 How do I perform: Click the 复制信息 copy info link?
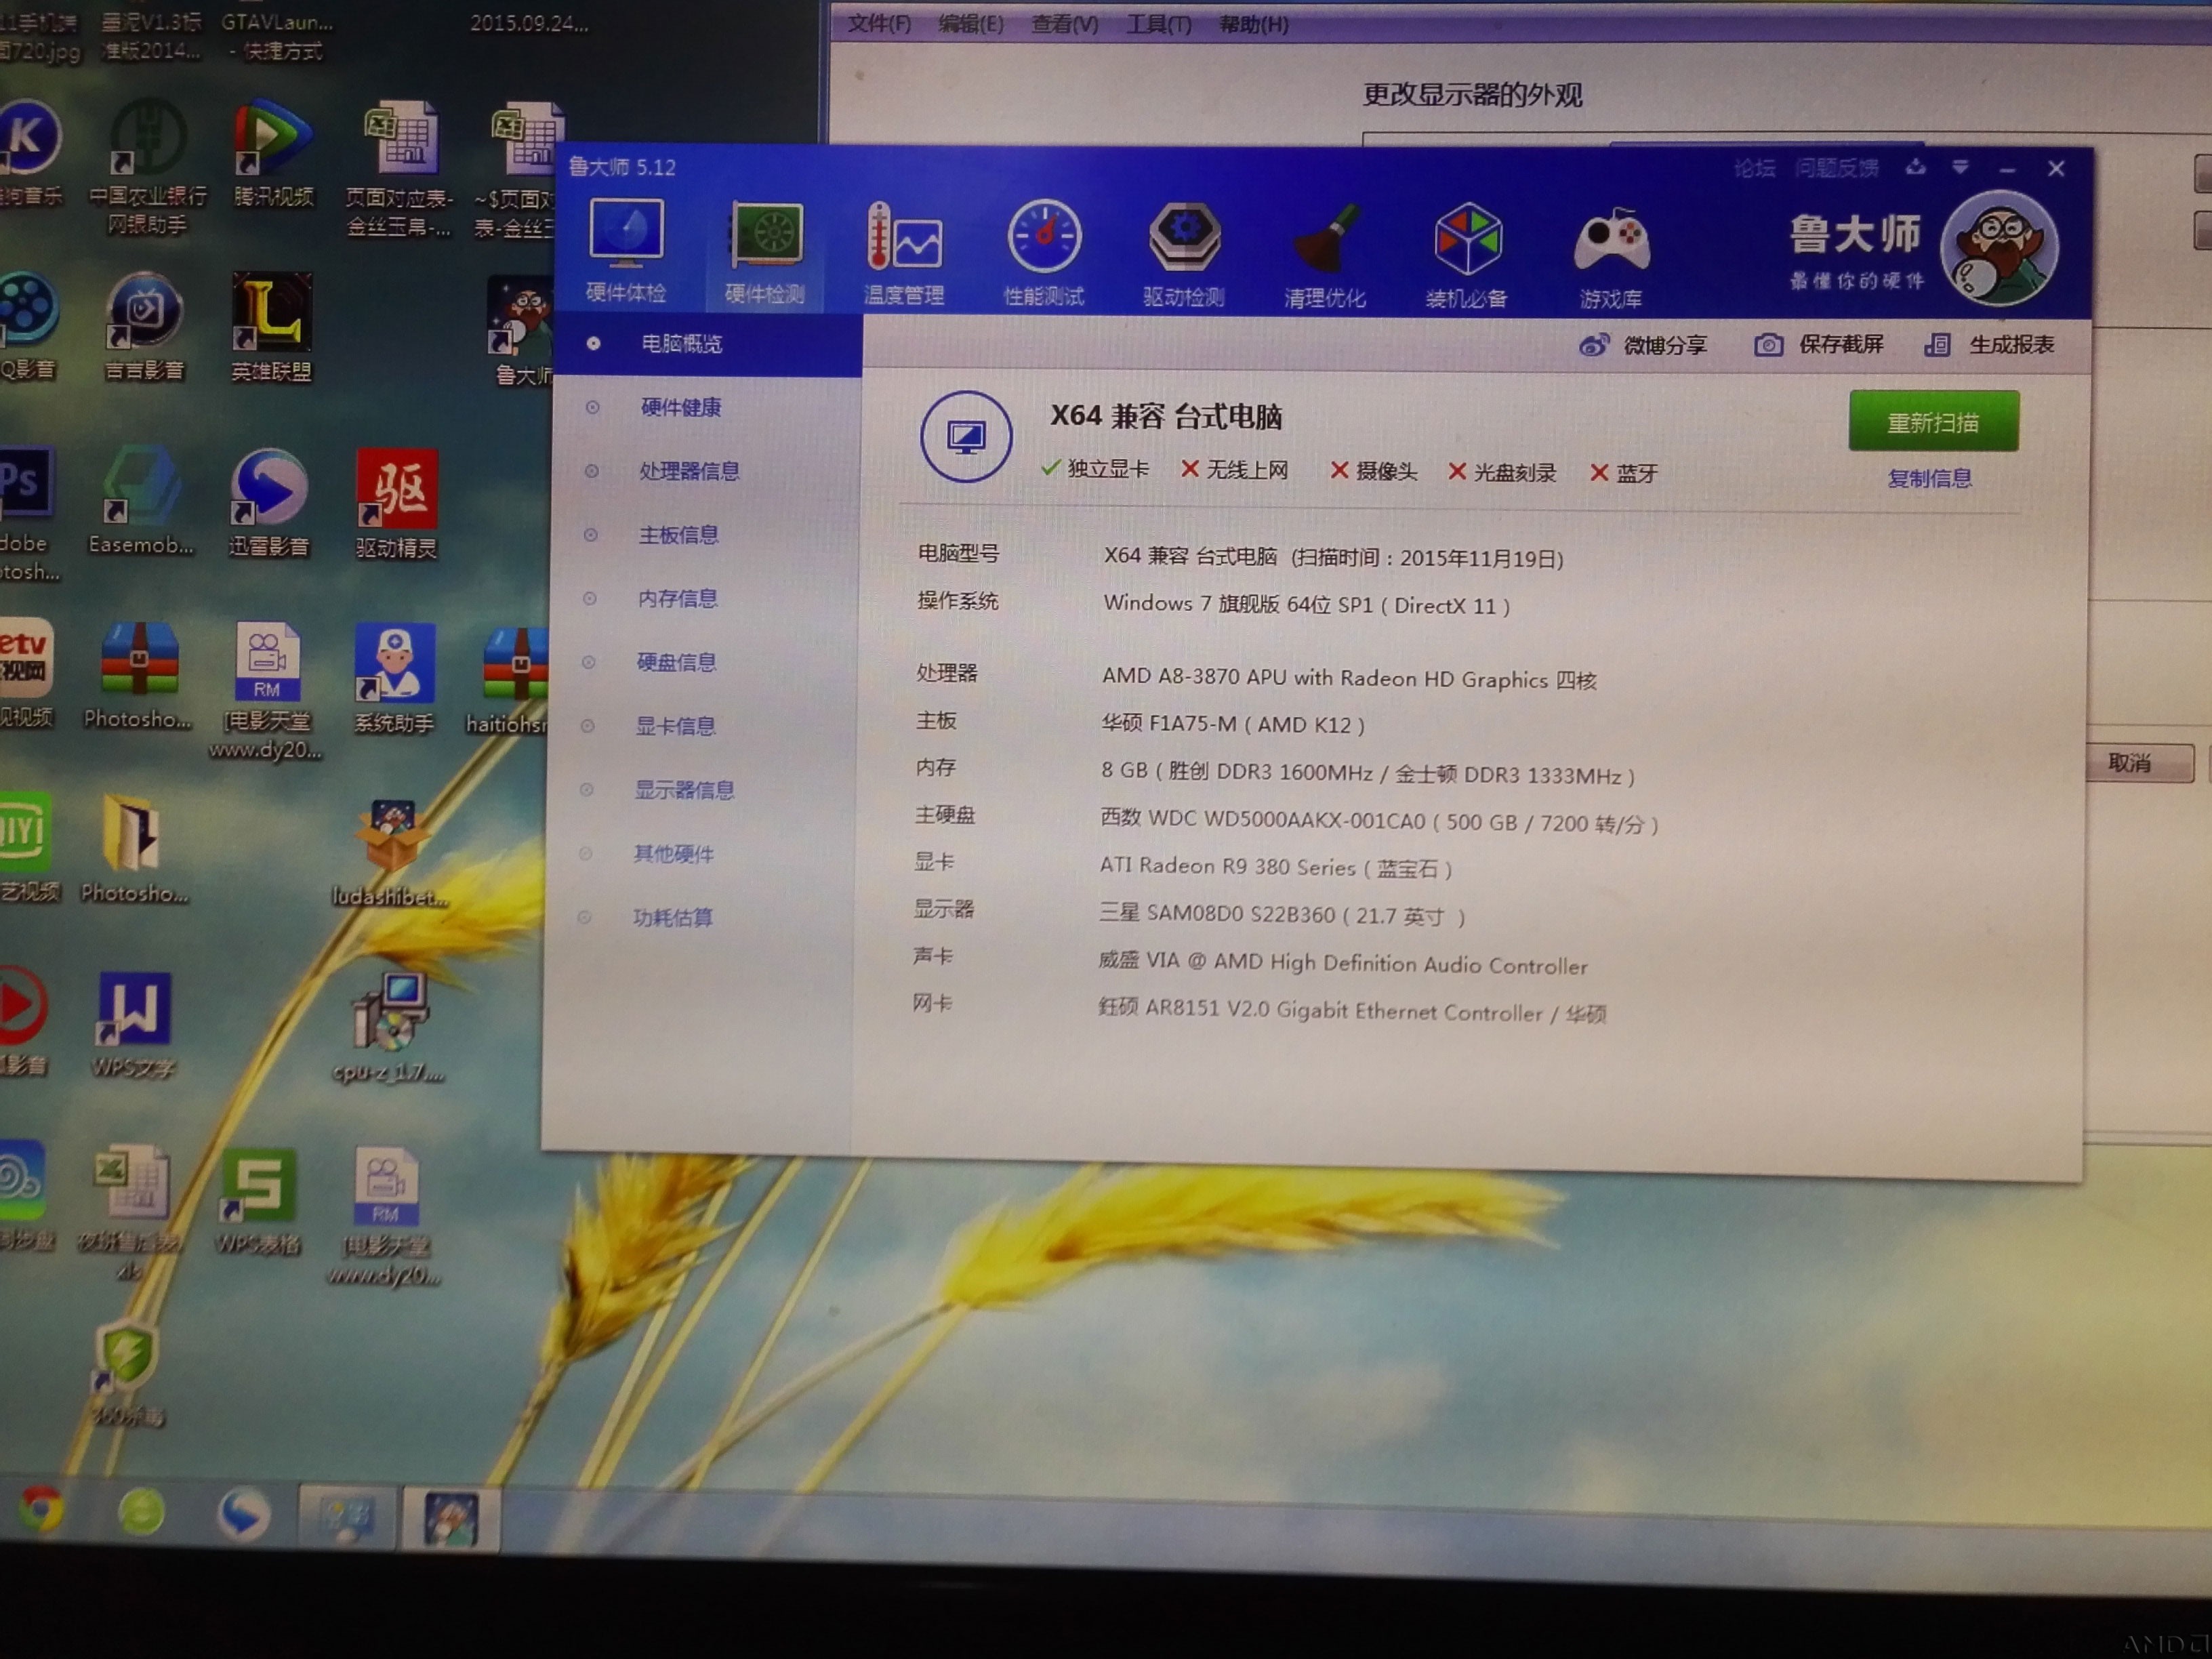coord(1929,478)
